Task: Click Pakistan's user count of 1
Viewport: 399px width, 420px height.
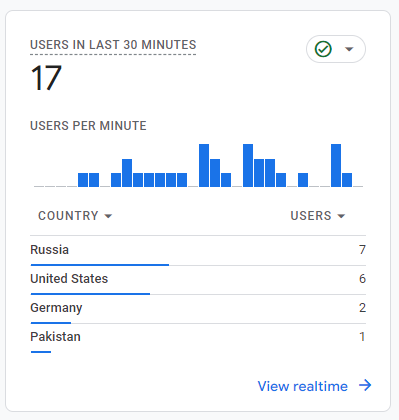Action: pyautogui.click(x=362, y=337)
